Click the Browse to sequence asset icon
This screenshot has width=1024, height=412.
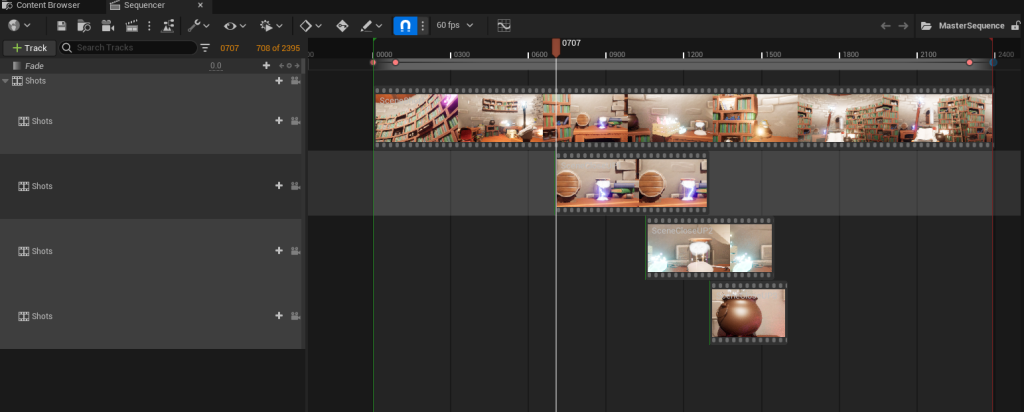click(84, 25)
